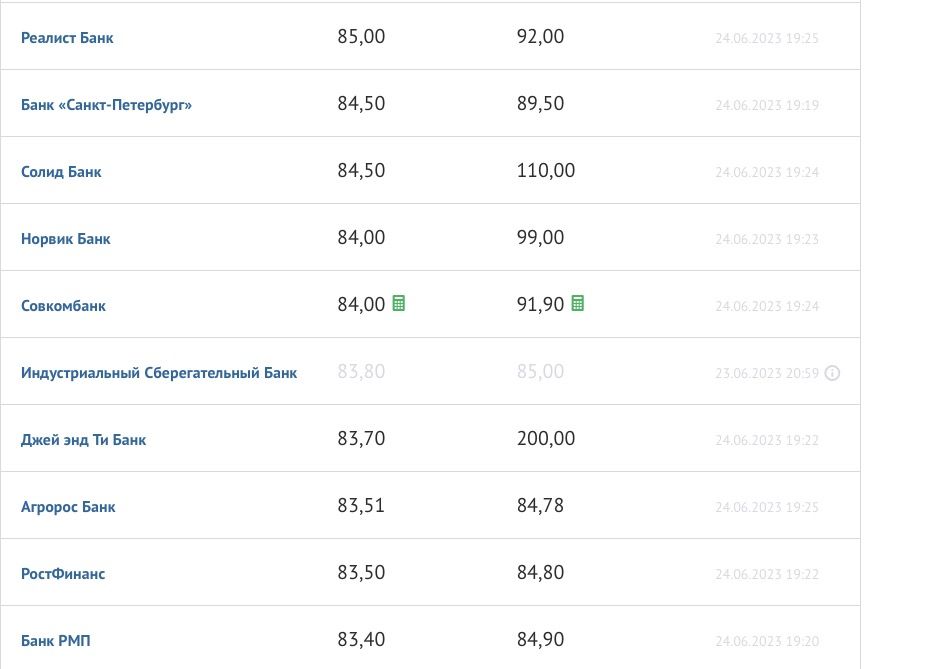Click Реалист Банк's 85,00 buy rate

[361, 37]
